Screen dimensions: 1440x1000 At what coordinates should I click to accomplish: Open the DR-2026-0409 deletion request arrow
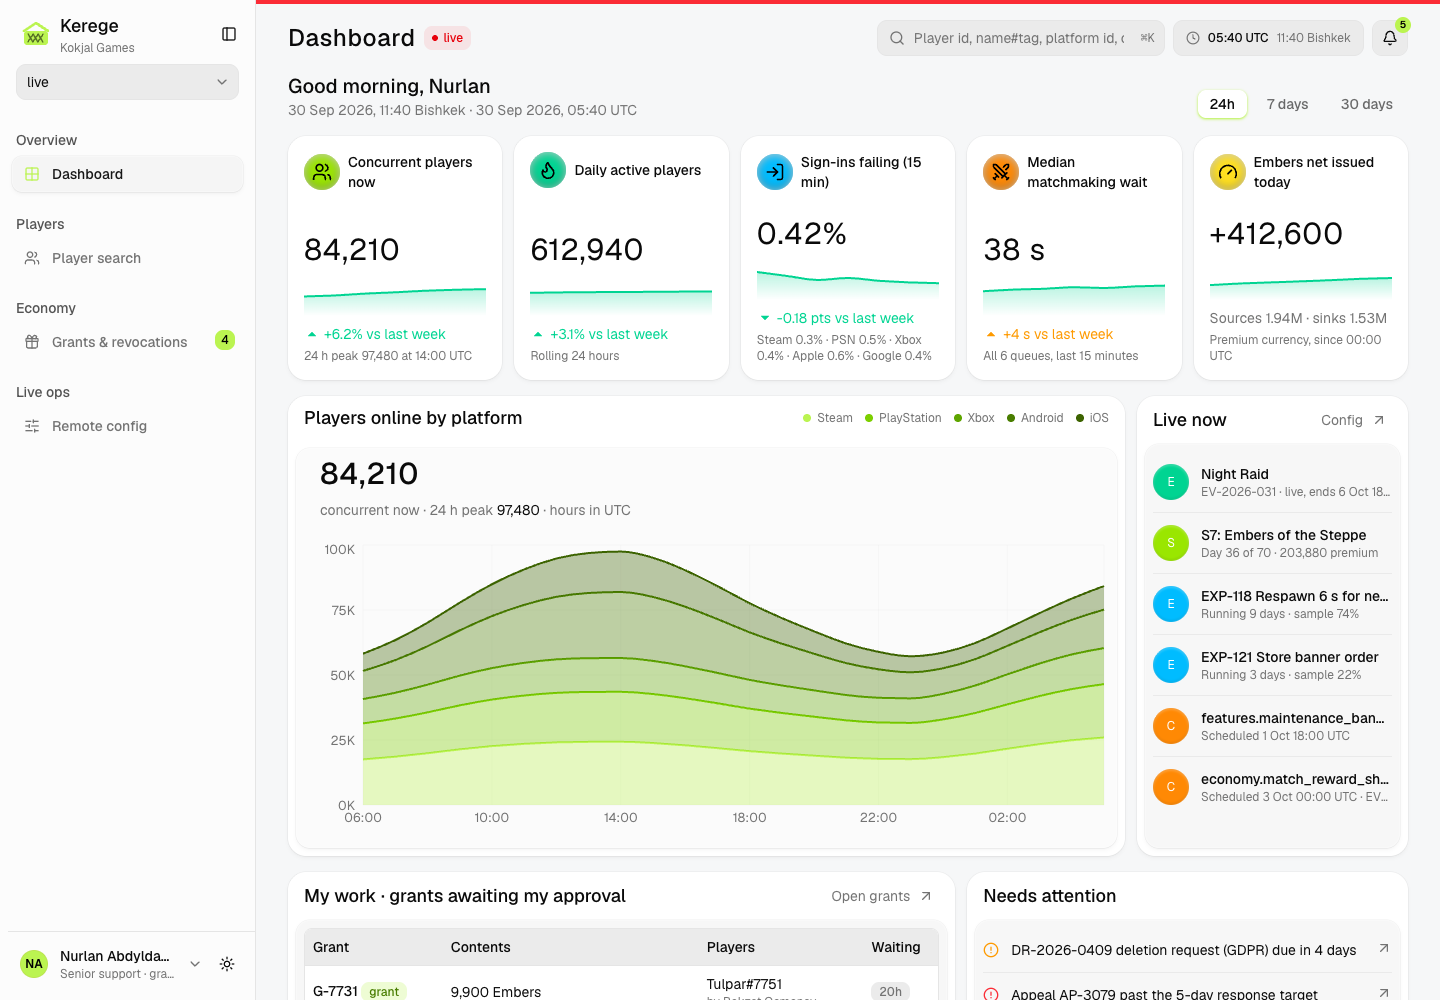click(1384, 949)
